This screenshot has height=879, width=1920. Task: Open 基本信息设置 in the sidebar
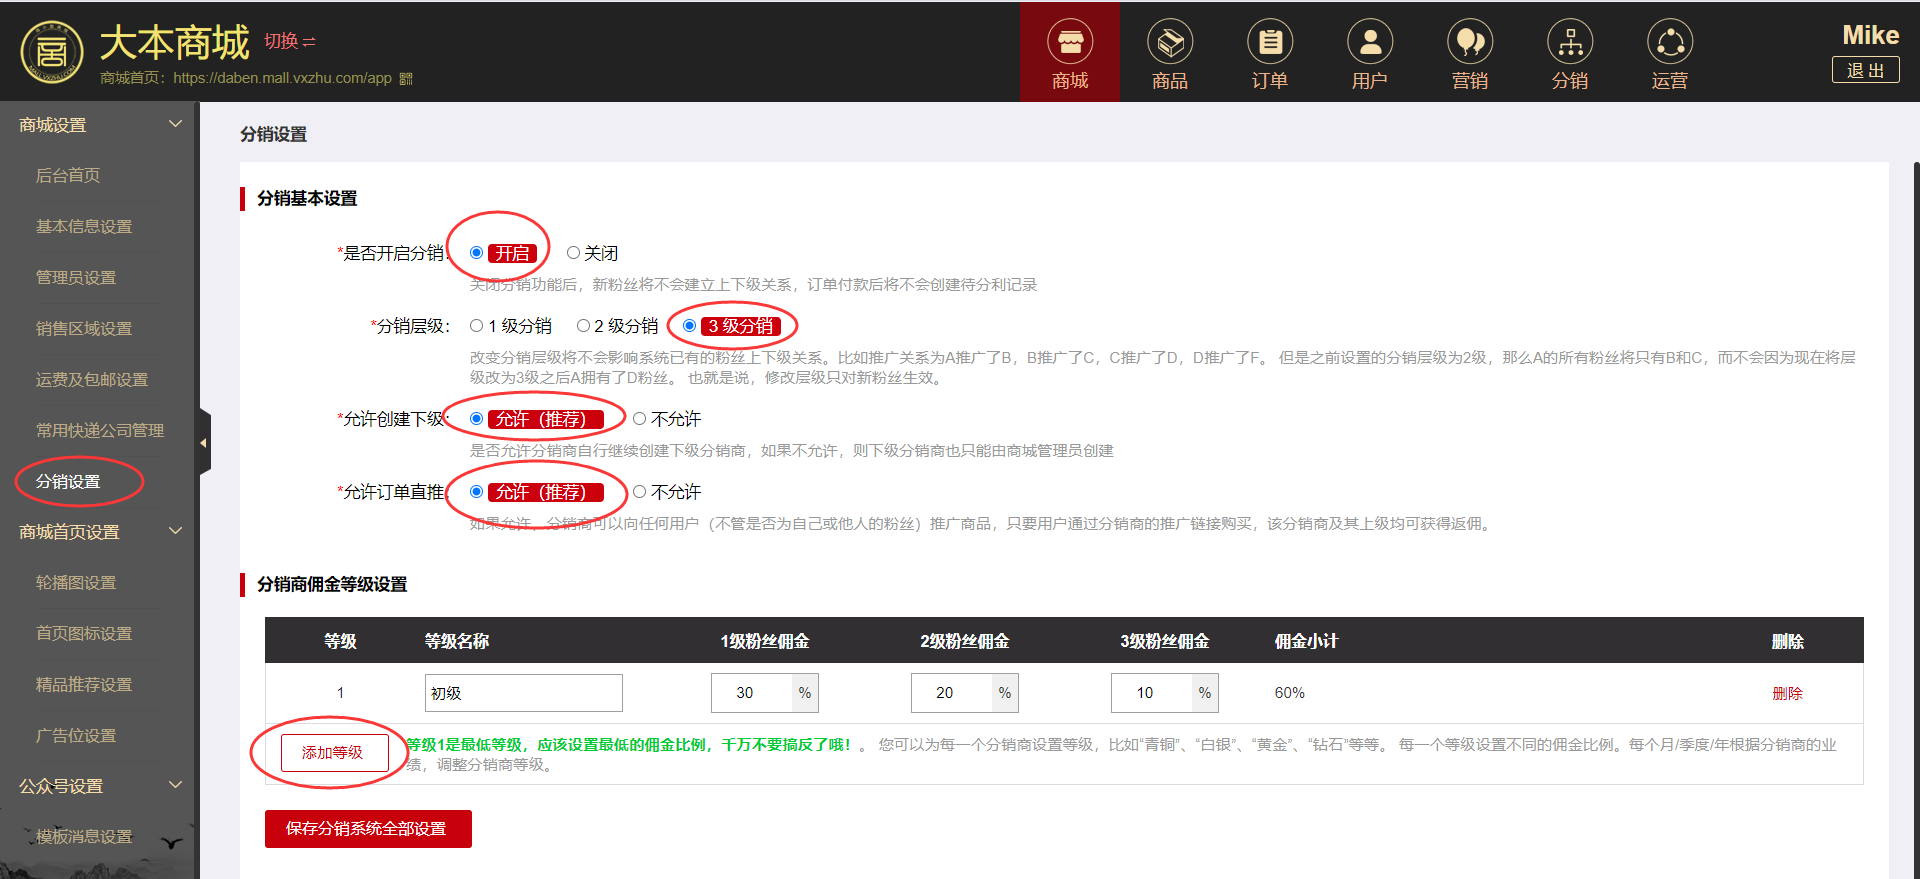click(84, 227)
